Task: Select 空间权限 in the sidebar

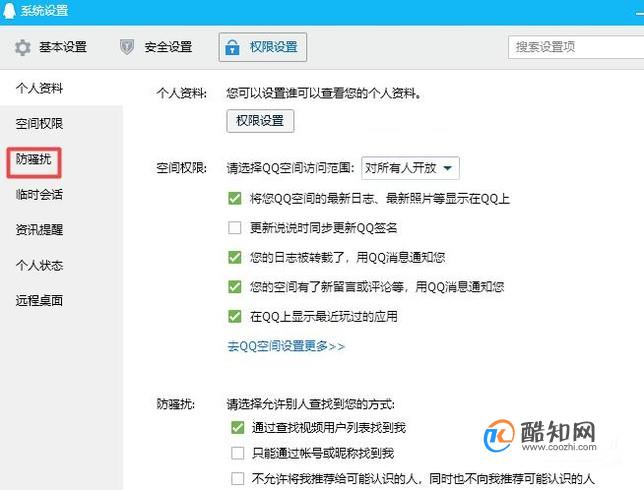Action: click(39, 124)
